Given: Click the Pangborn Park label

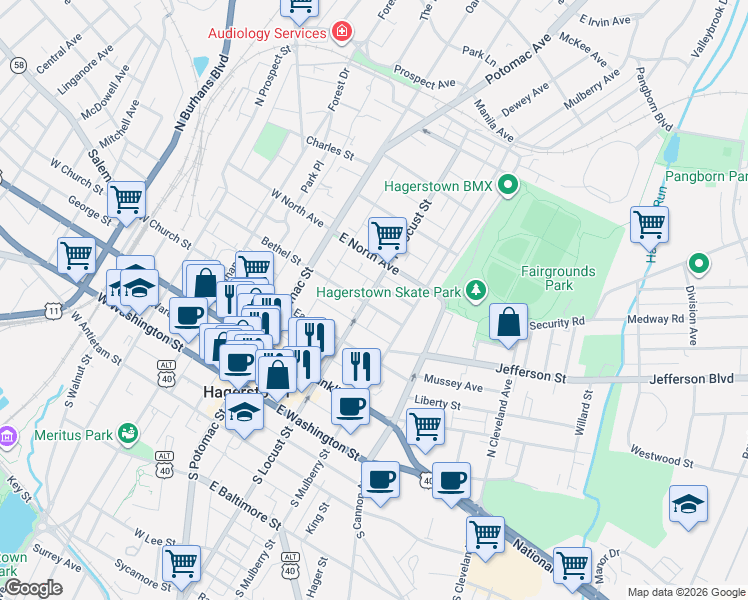Looking at the screenshot, I should [x=706, y=176].
